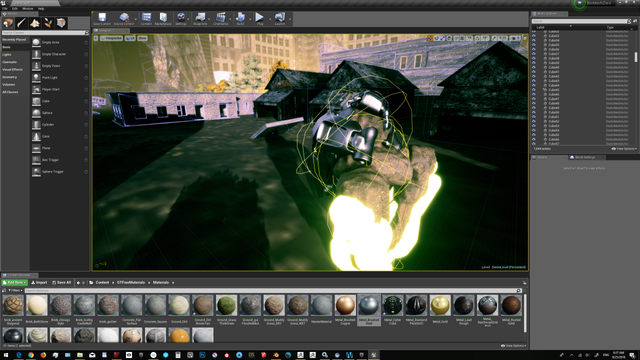Click the Add New button
Image resolution: width=640 pixels, height=360 pixels.
click(15, 282)
